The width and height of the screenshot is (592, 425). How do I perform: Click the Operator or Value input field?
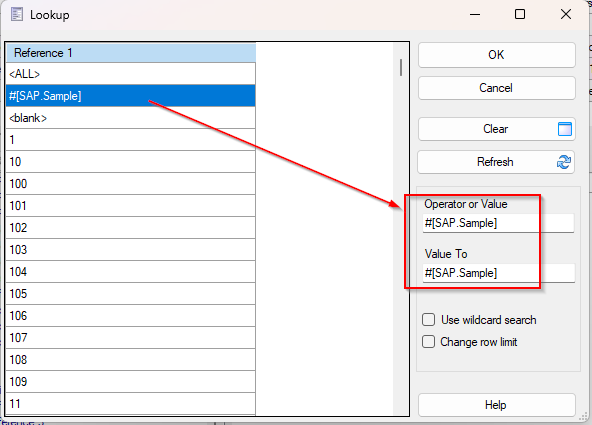498,223
